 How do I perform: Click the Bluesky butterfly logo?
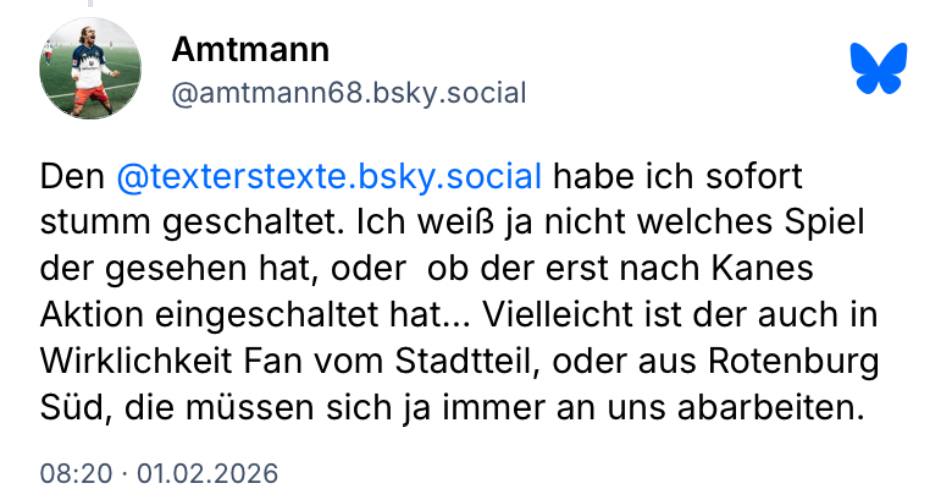click(x=878, y=68)
